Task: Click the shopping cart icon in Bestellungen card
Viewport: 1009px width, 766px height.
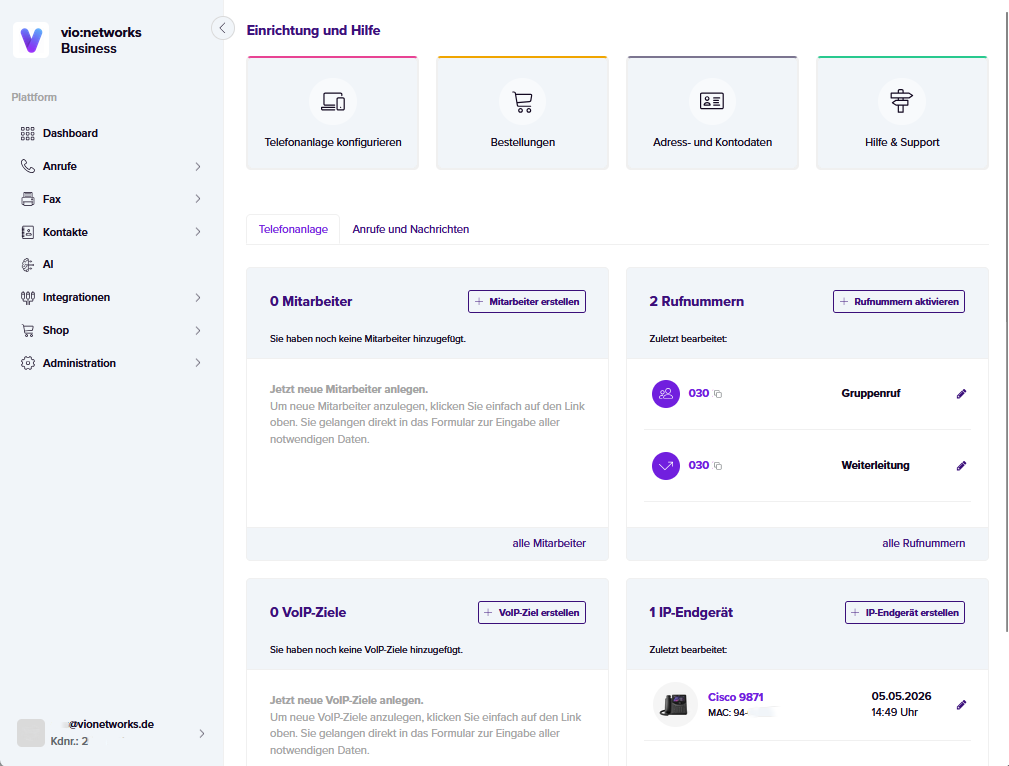Action: point(523,102)
